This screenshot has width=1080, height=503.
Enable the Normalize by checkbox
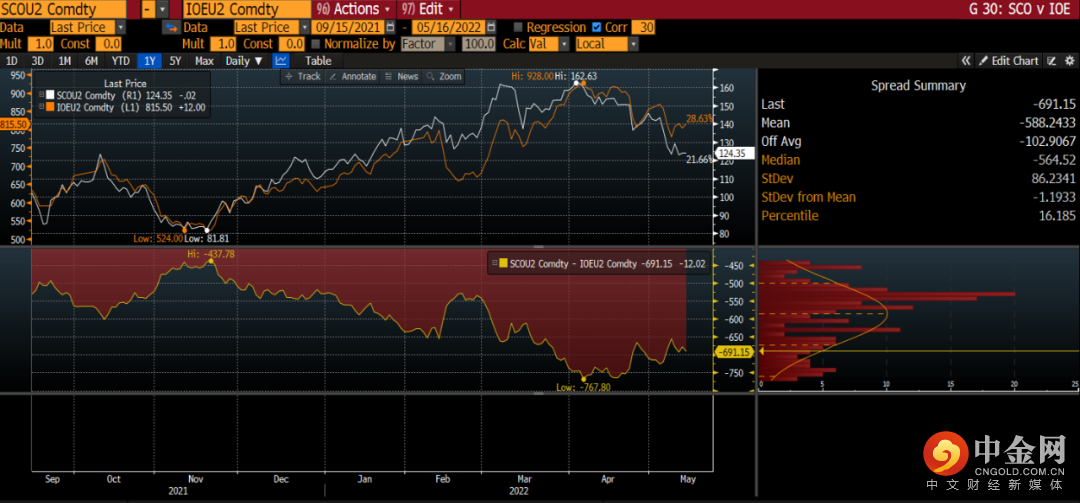[315, 44]
